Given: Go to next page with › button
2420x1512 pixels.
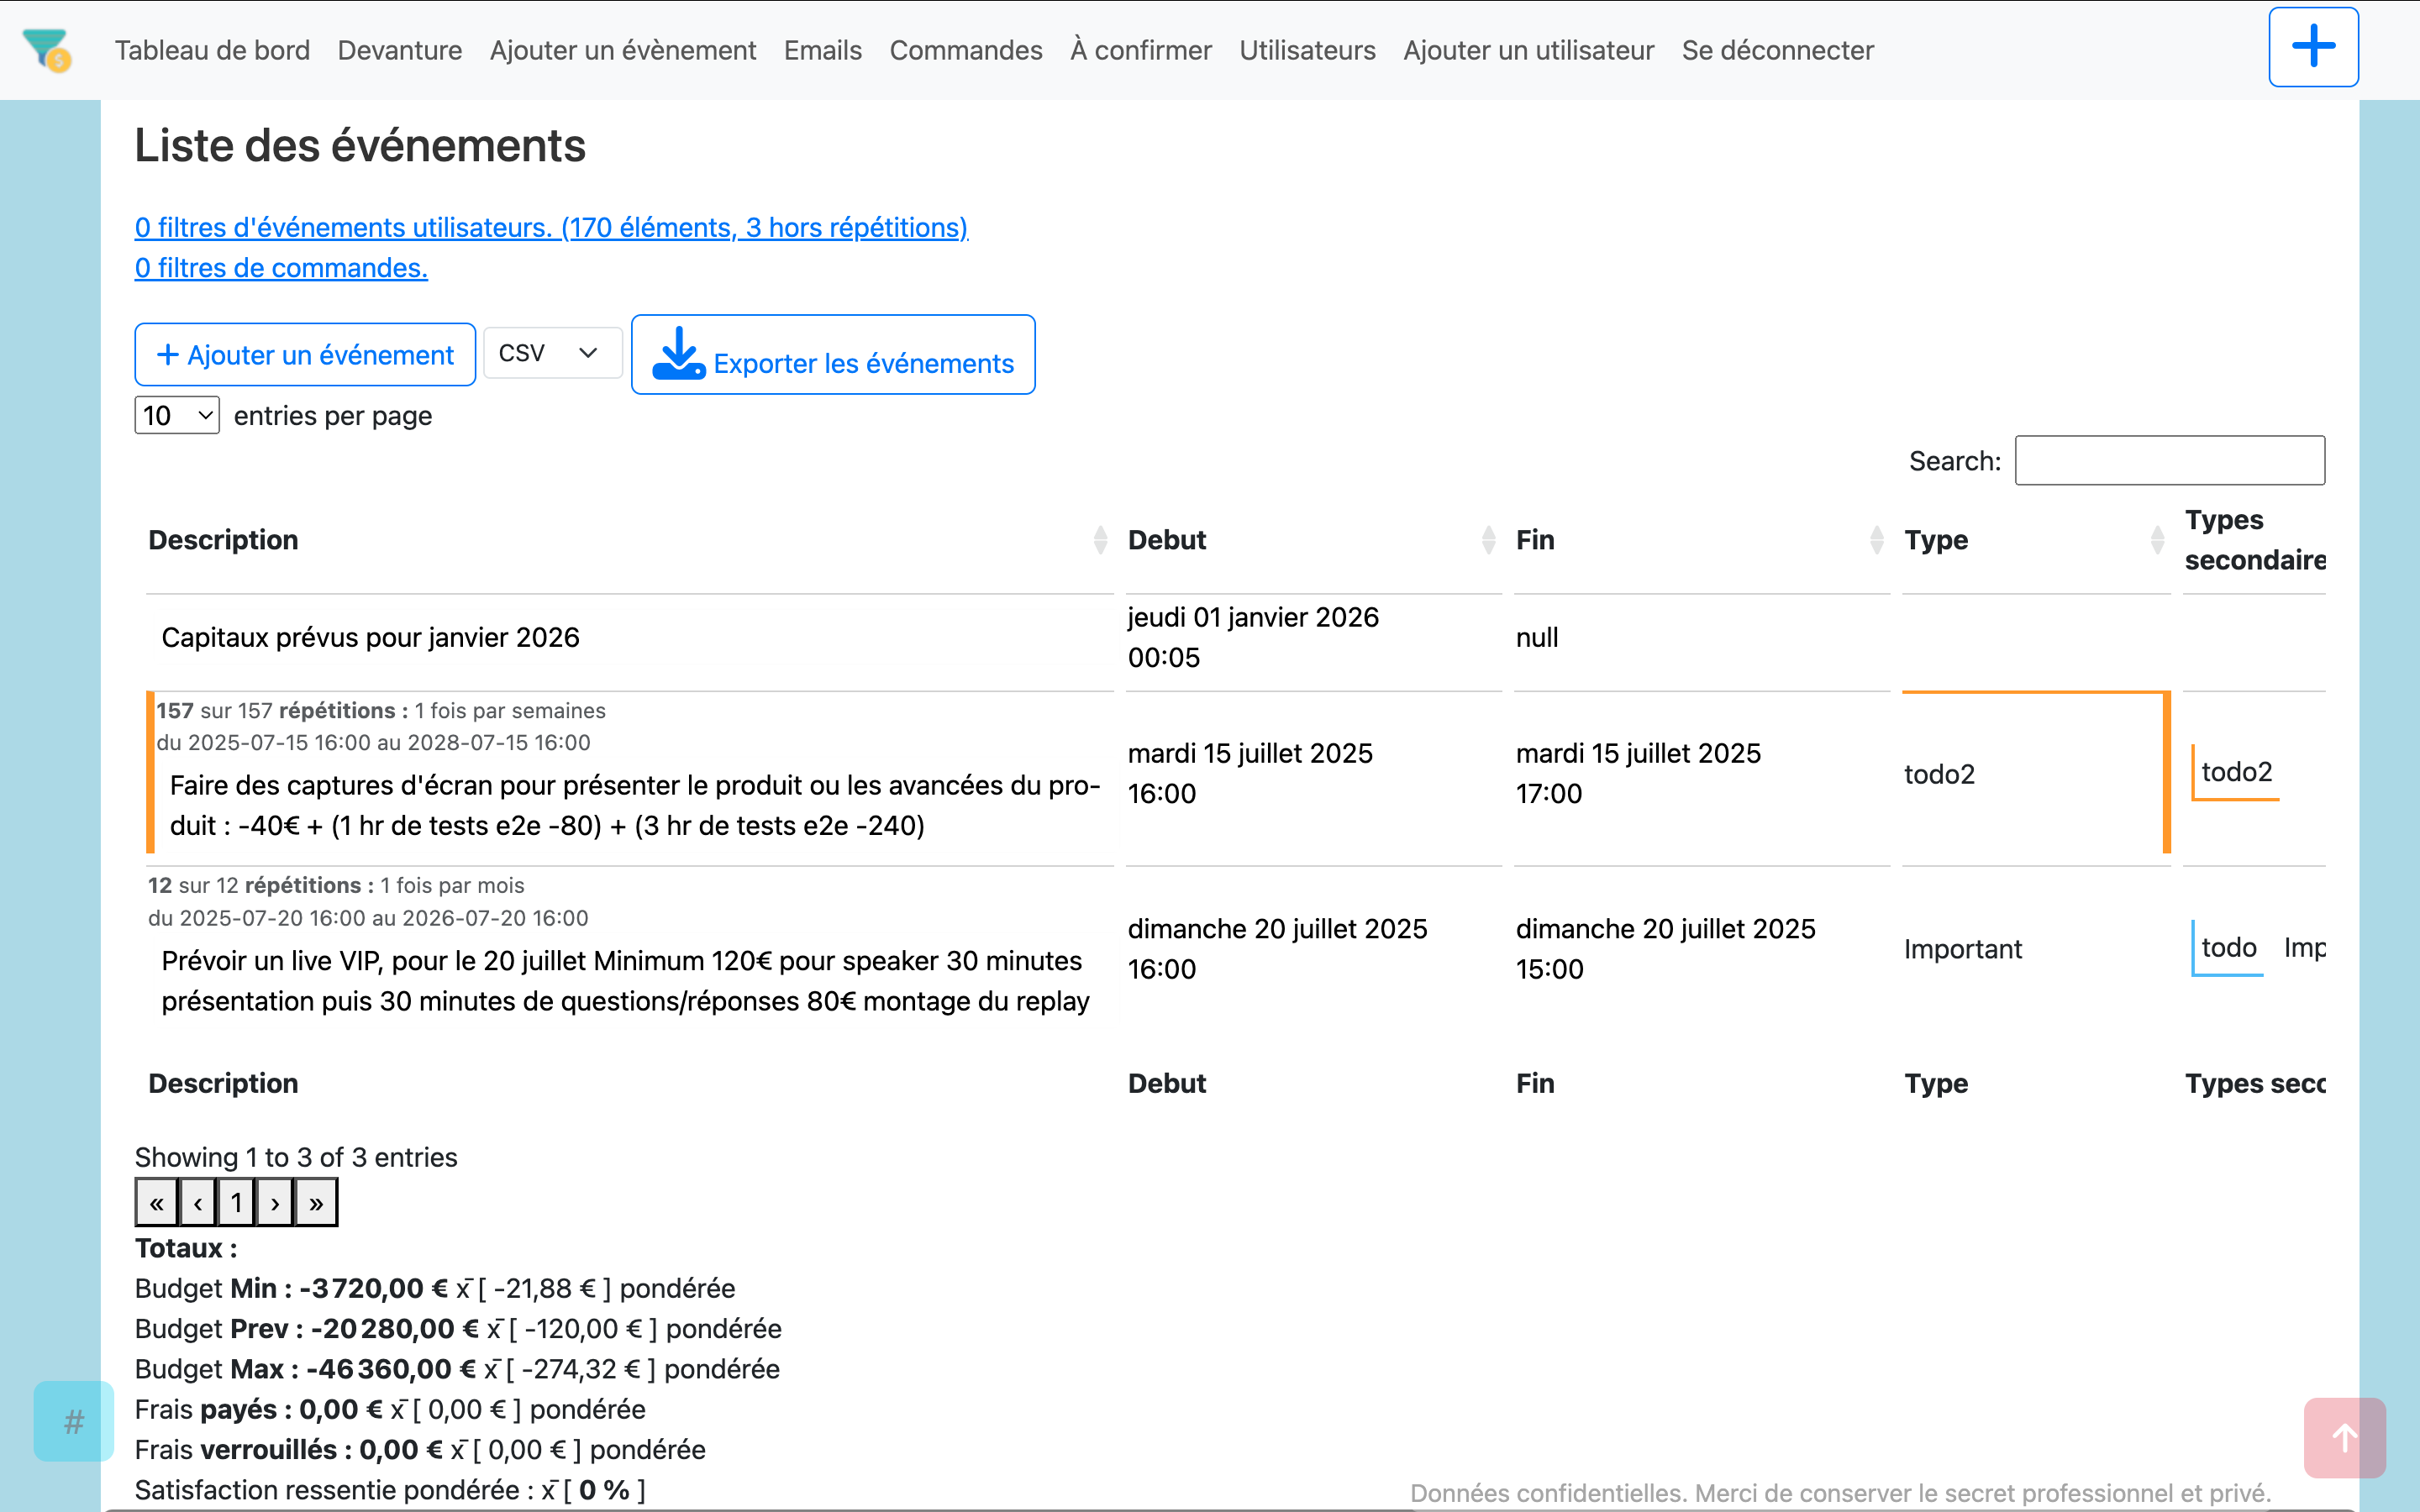Looking at the screenshot, I should pyautogui.click(x=275, y=1203).
